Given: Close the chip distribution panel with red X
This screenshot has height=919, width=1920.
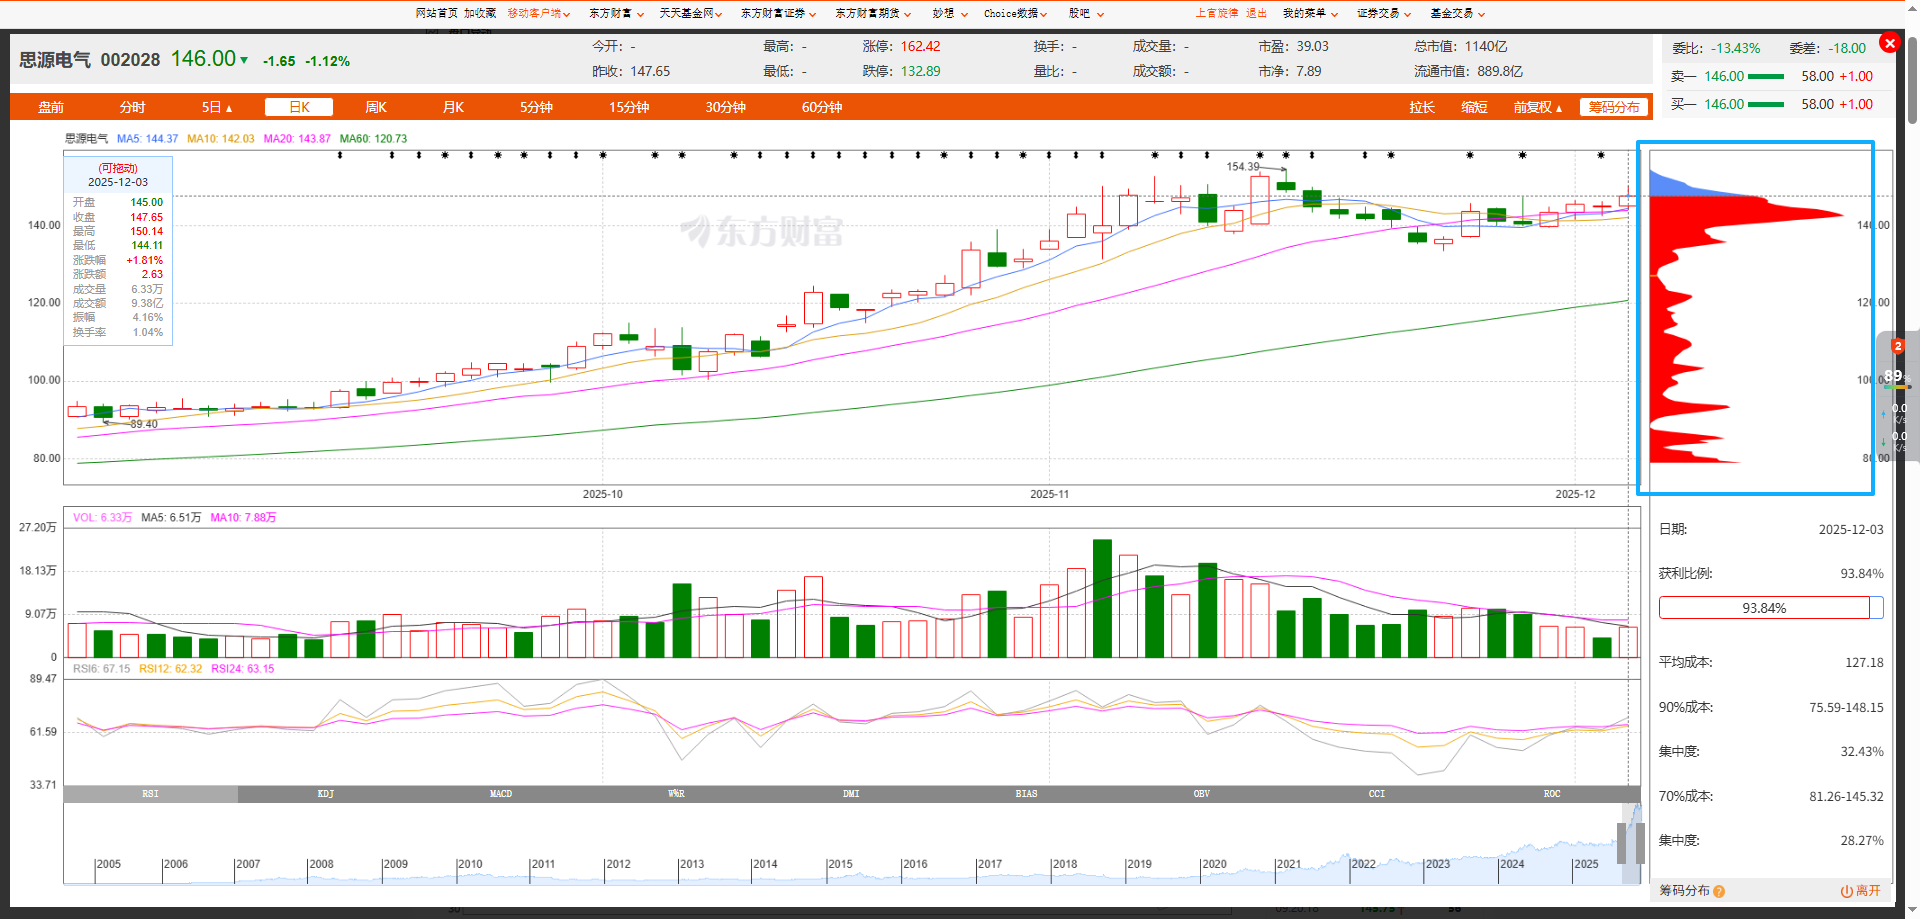Looking at the screenshot, I should pos(1889,43).
